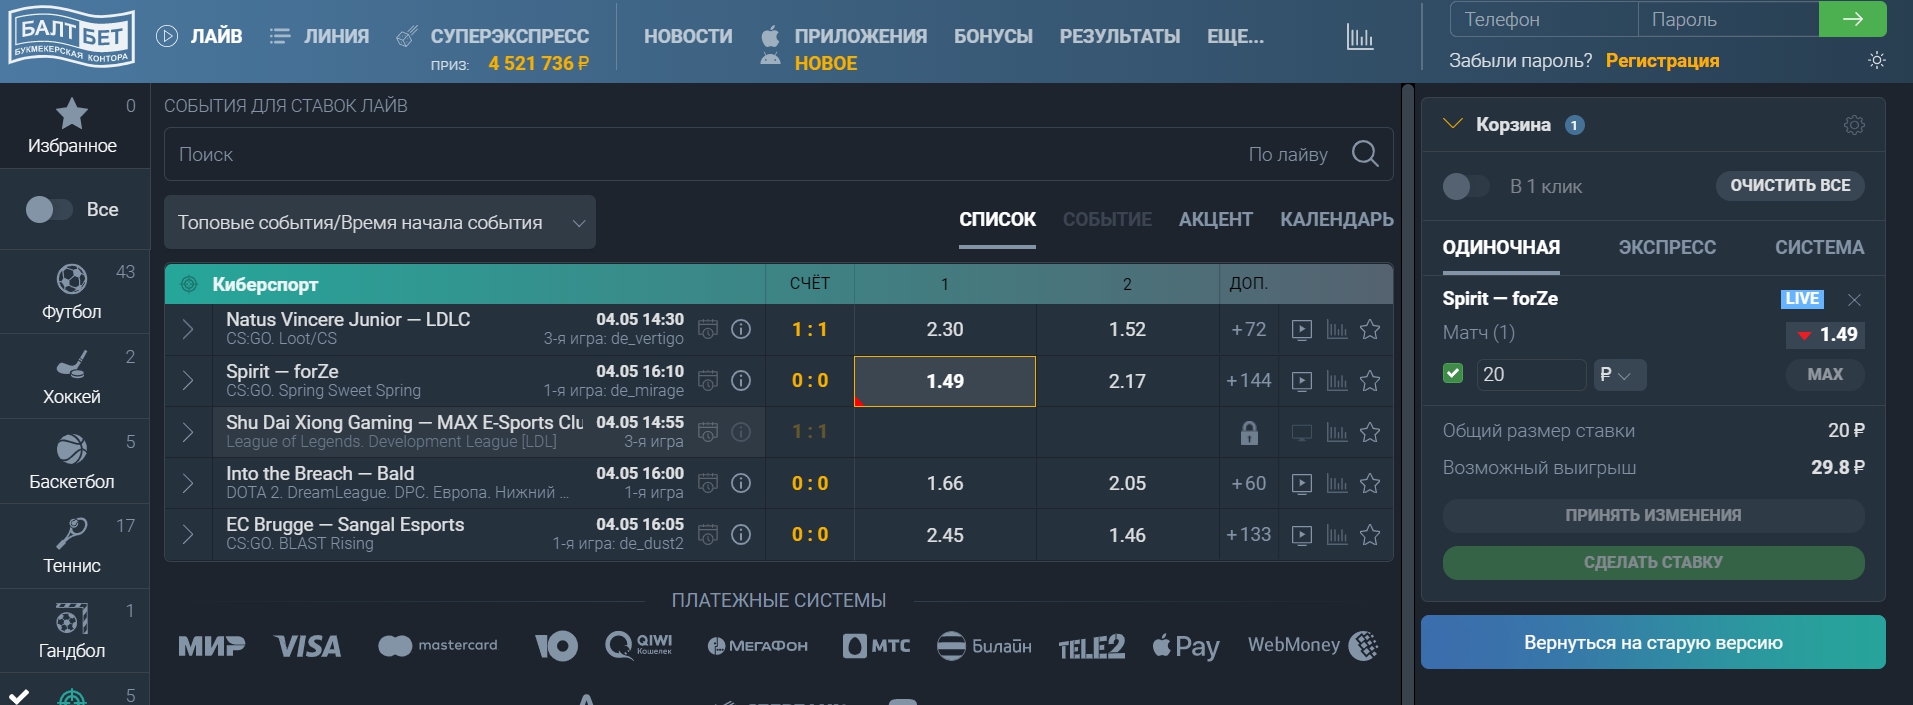Screen dimensions: 1913x705
Task: Expand Natus Vincere Junior — LDLC row
Action: [188, 329]
